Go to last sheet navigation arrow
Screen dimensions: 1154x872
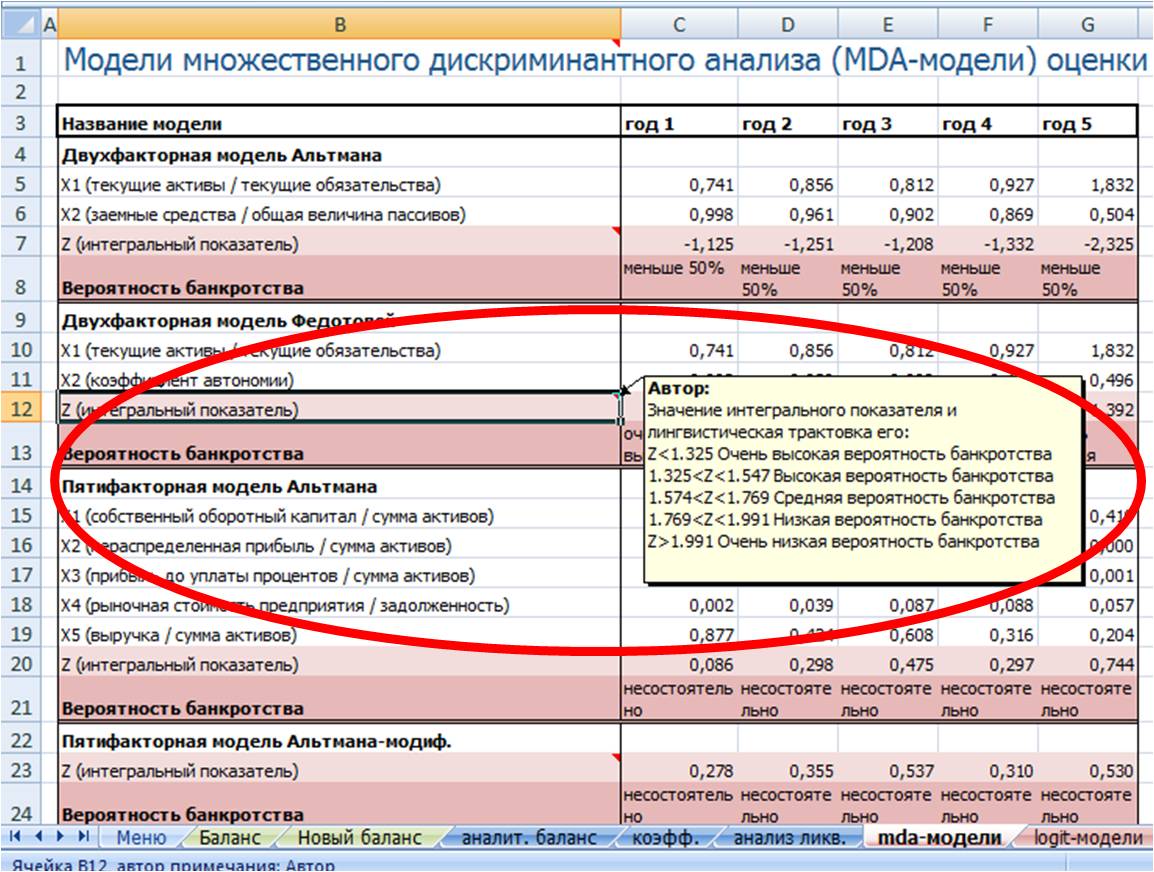click(84, 836)
